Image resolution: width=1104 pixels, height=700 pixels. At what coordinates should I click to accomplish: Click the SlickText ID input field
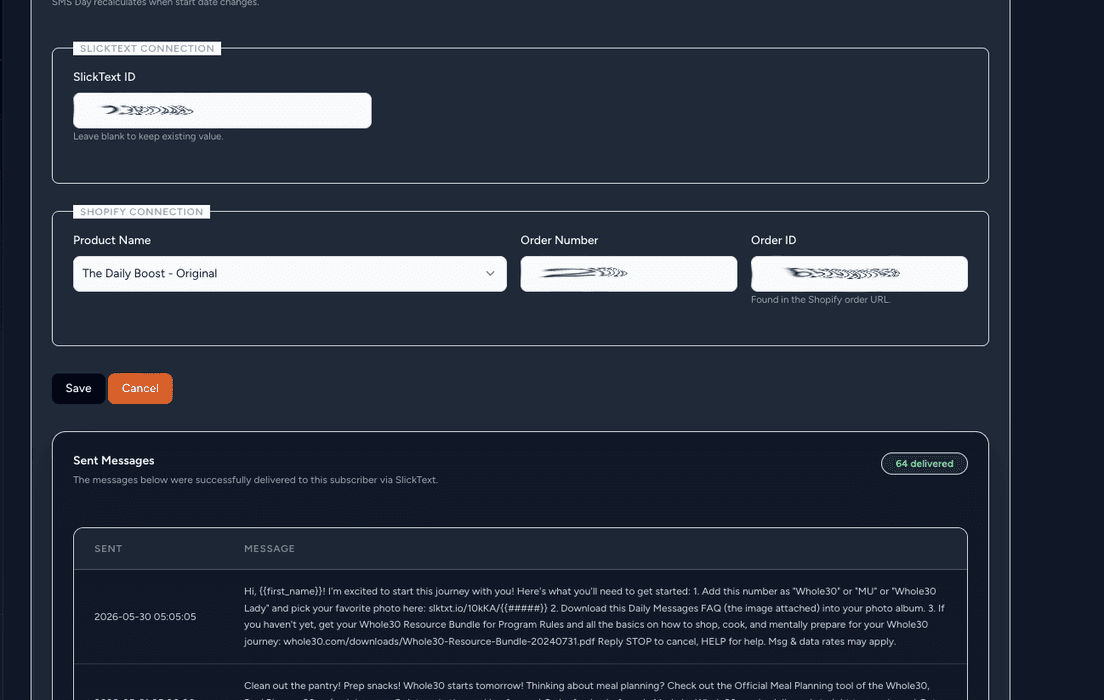(222, 111)
